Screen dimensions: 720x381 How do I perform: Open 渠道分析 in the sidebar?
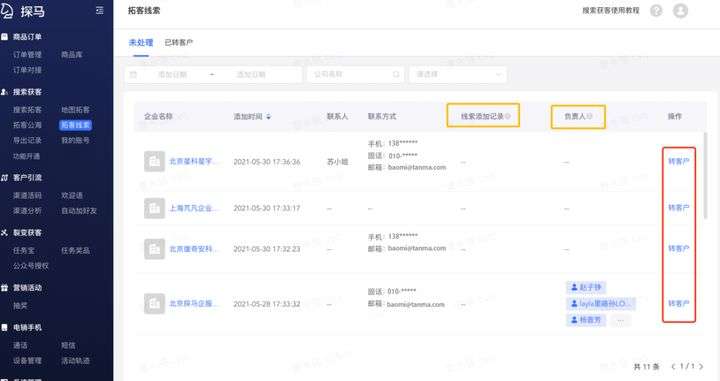click(x=28, y=211)
